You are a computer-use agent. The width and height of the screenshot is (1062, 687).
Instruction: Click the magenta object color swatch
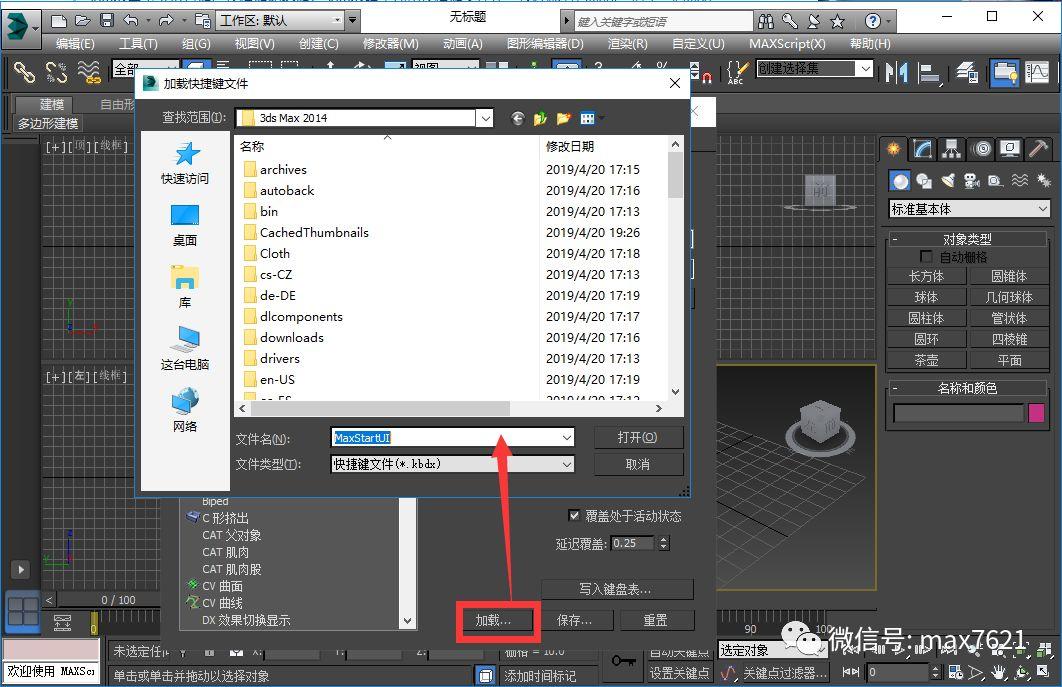[1036, 413]
